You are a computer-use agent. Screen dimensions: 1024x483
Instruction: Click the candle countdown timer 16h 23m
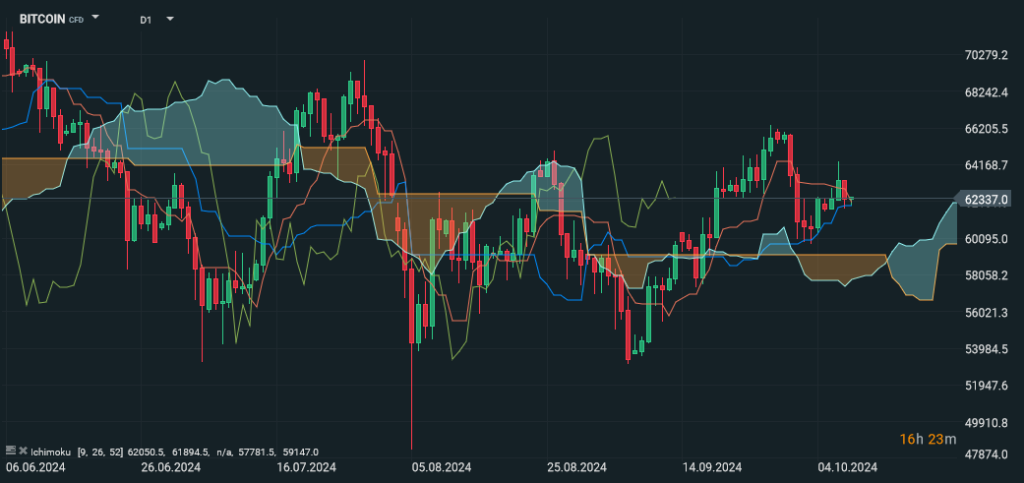click(927, 438)
